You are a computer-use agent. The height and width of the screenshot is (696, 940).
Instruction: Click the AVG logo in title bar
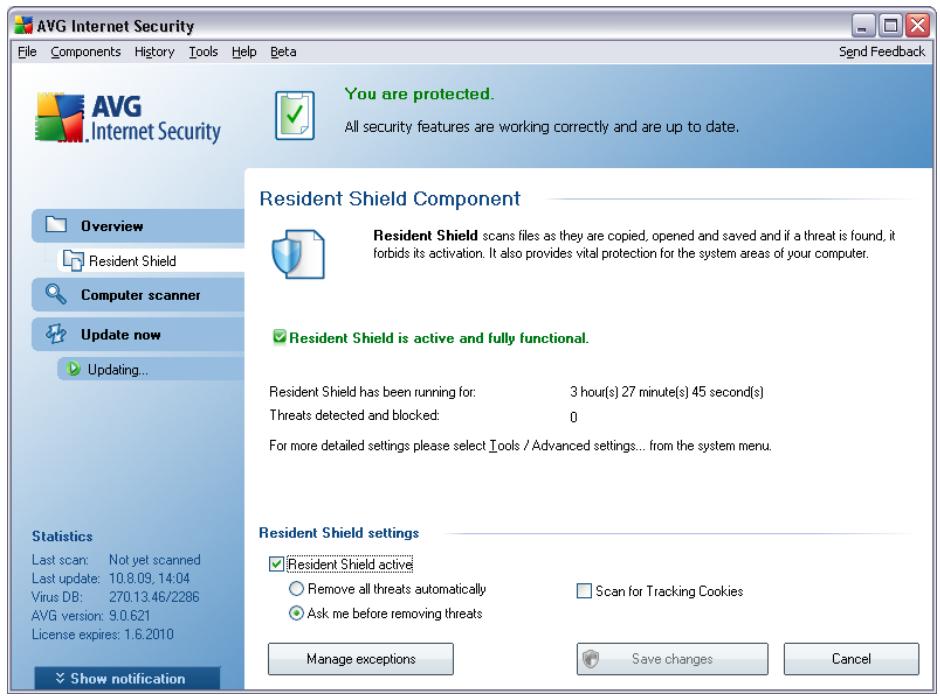[23, 25]
